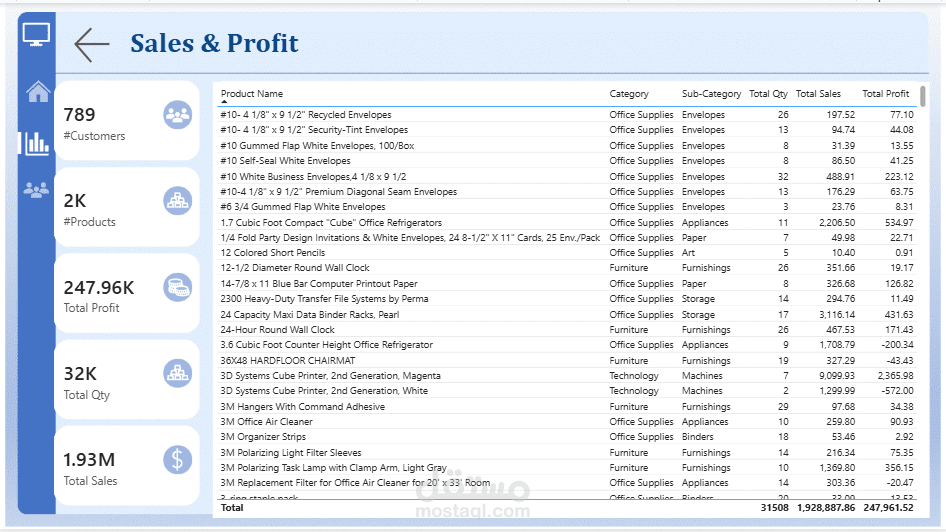Image resolution: width=946 pixels, height=532 pixels.
Task: Click total profit figure 247,961.52
Action: coord(888,508)
